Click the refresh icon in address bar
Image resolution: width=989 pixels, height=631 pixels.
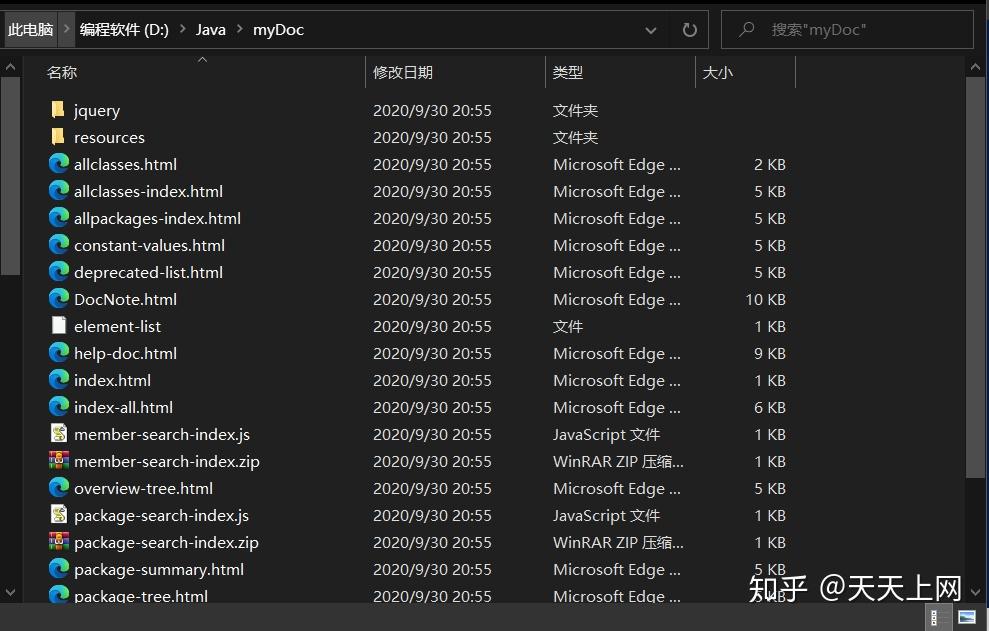(x=689, y=30)
